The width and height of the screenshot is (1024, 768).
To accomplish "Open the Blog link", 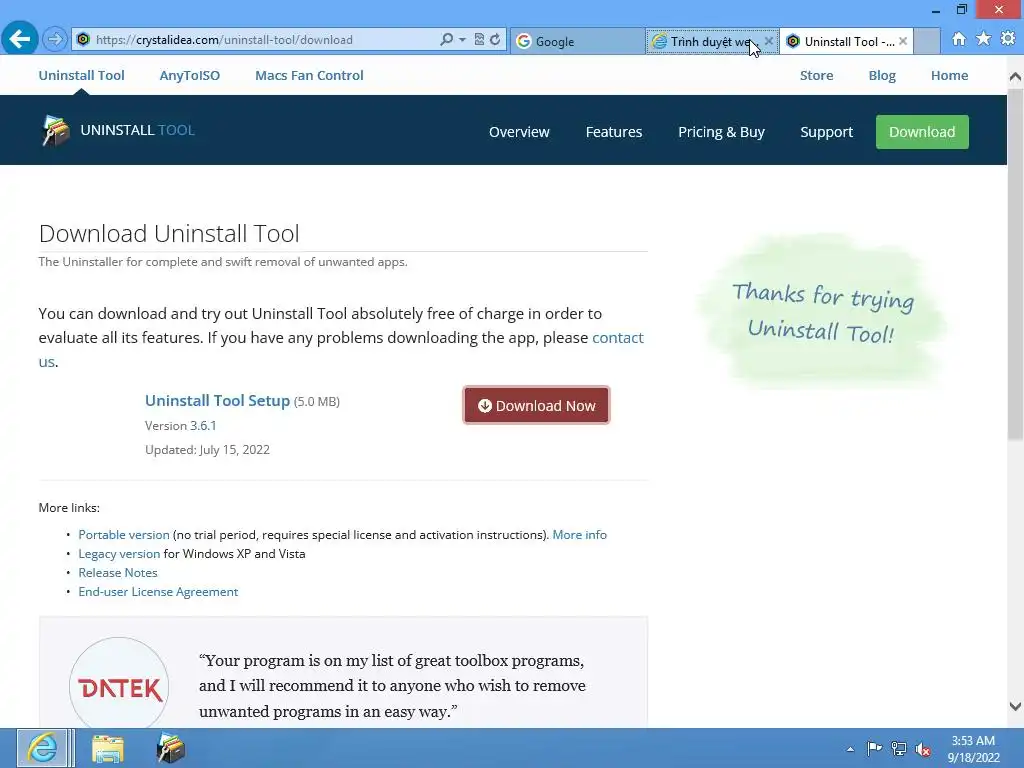I will coord(882,75).
